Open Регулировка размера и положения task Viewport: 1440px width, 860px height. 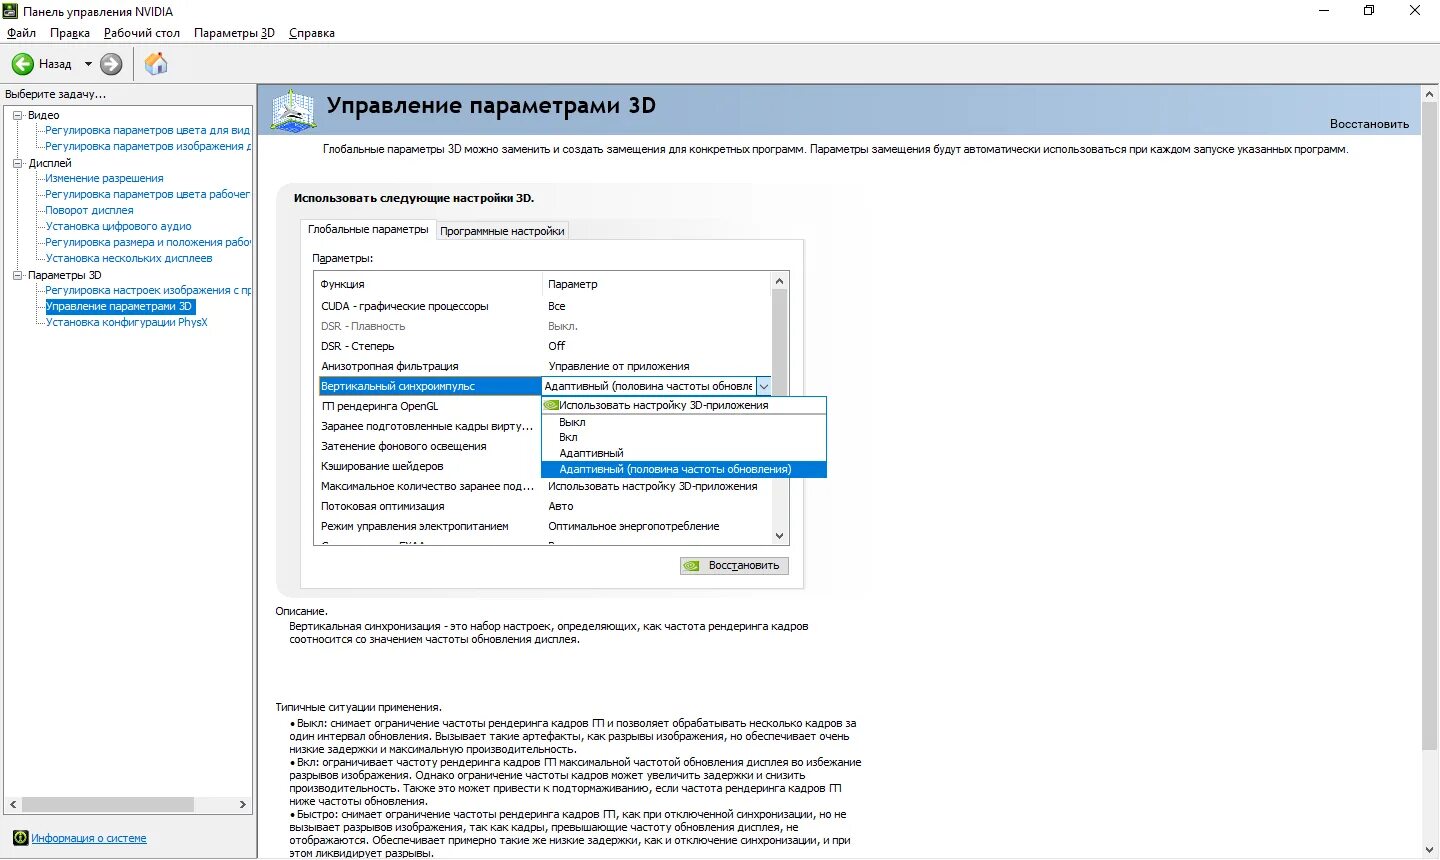coord(148,242)
